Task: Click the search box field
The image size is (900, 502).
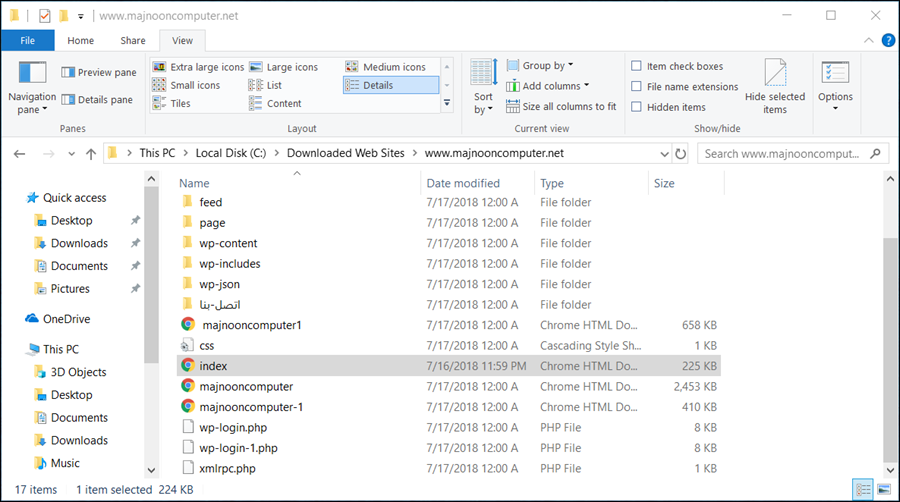Action: tap(782, 154)
